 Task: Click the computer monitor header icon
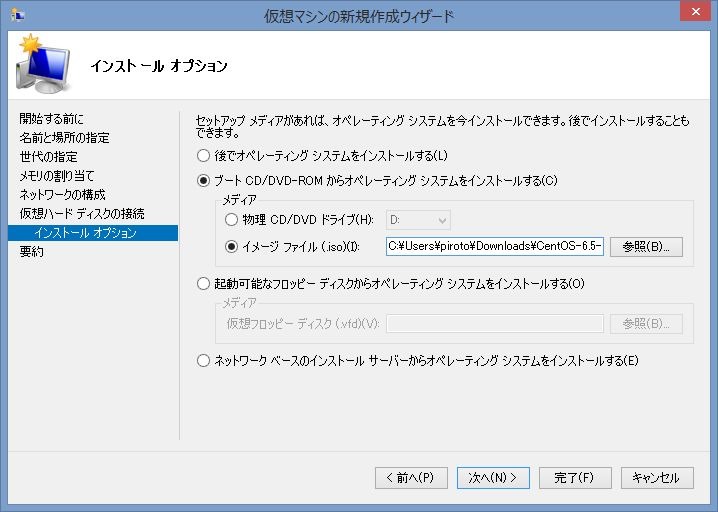point(42,66)
